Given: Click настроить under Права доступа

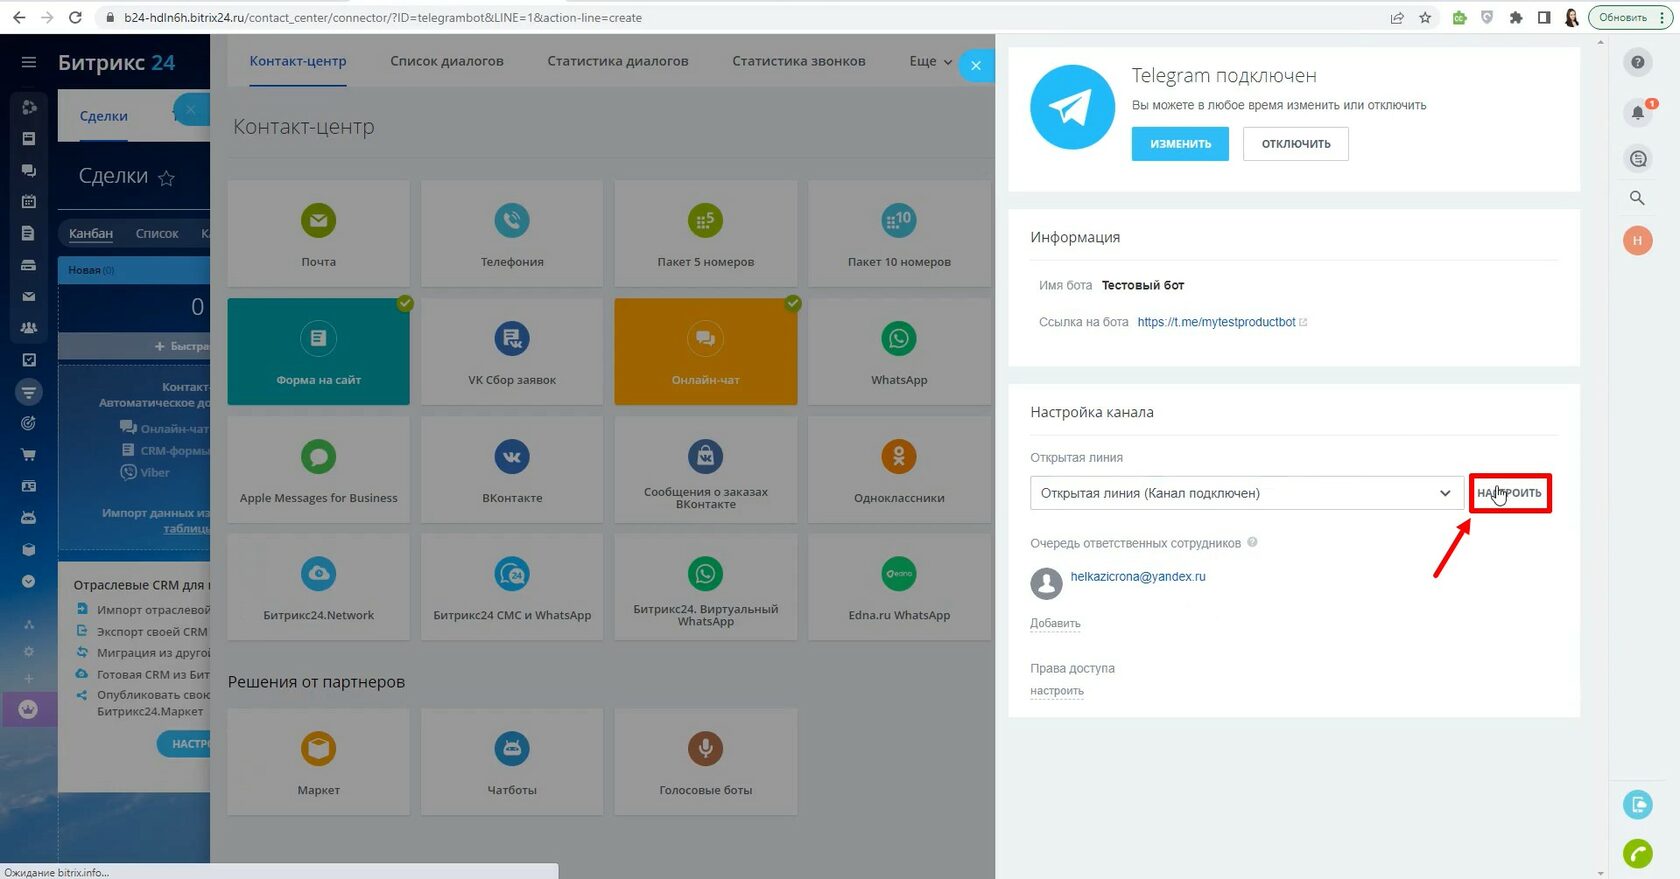Looking at the screenshot, I should point(1057,691).
